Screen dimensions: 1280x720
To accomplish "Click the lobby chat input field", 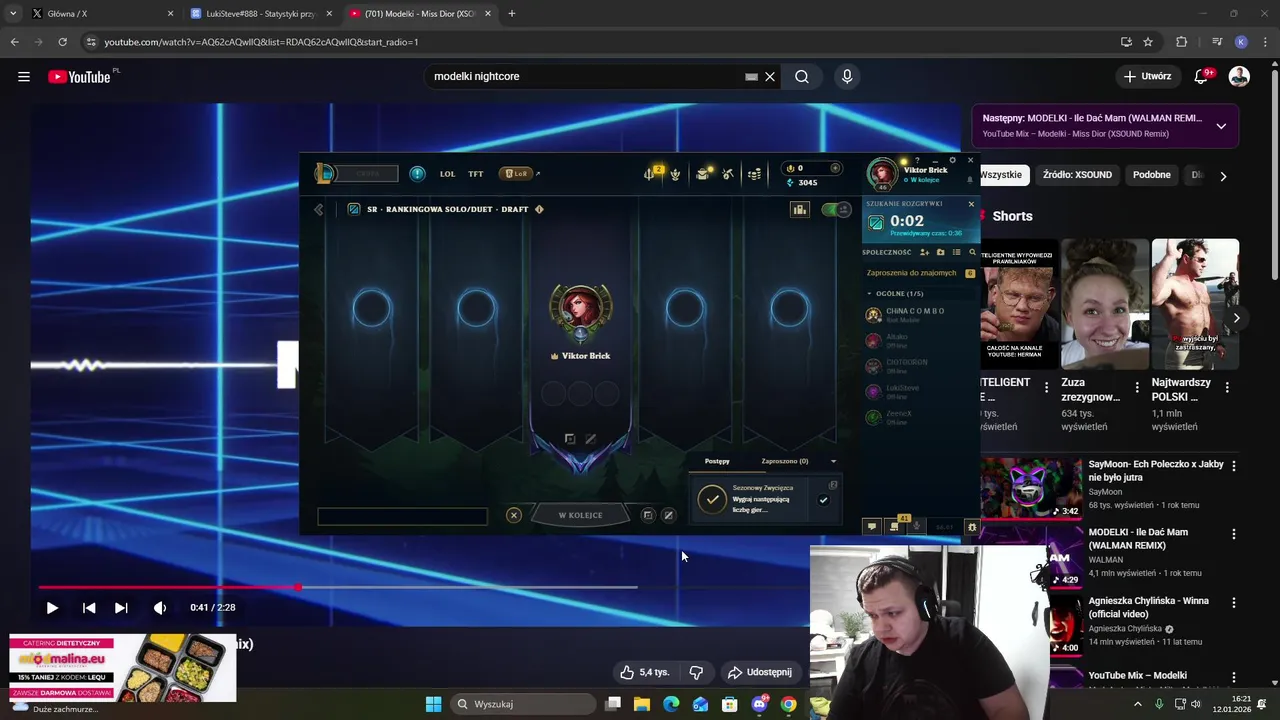I will coord(402,516).
